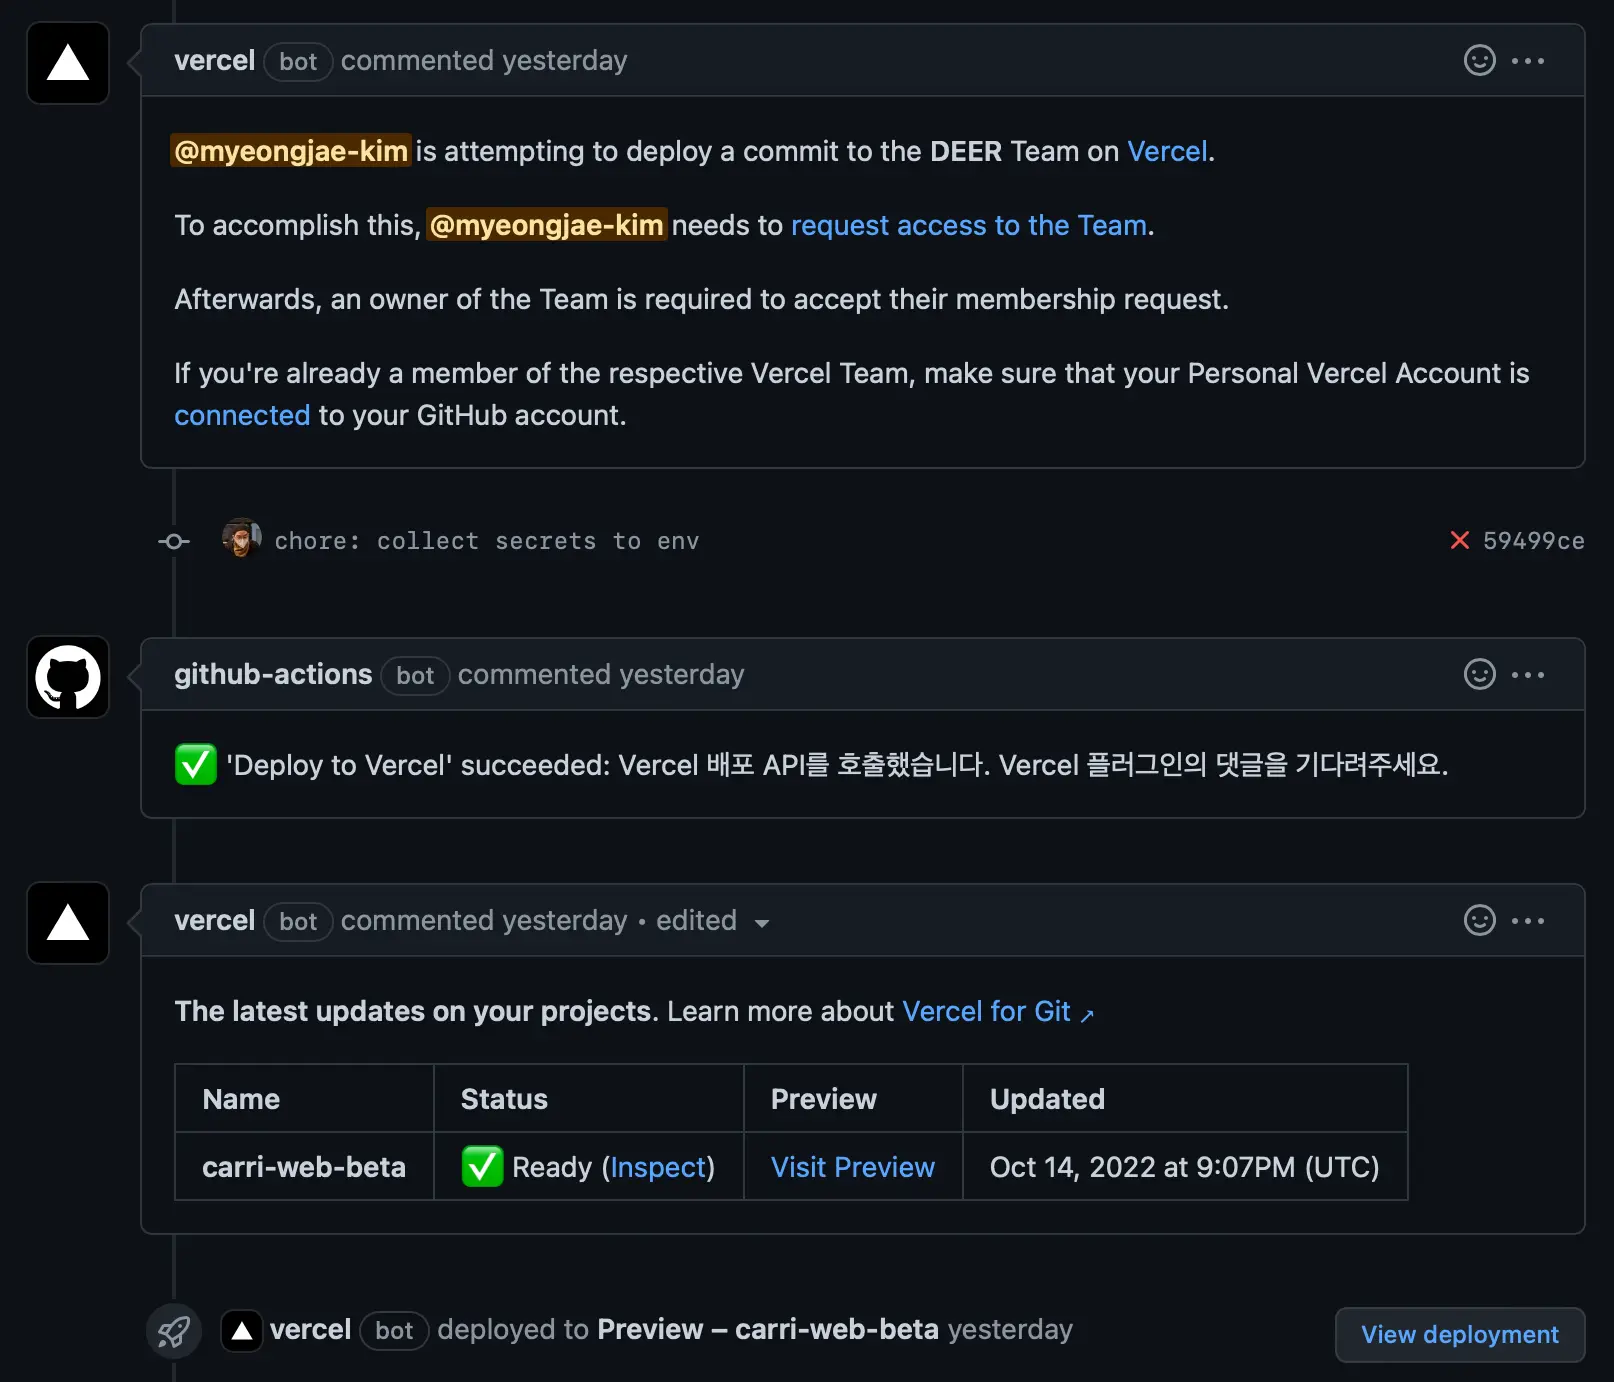
Task: Click vercel name in deployment event
Action: click(x=310, y=1330)
